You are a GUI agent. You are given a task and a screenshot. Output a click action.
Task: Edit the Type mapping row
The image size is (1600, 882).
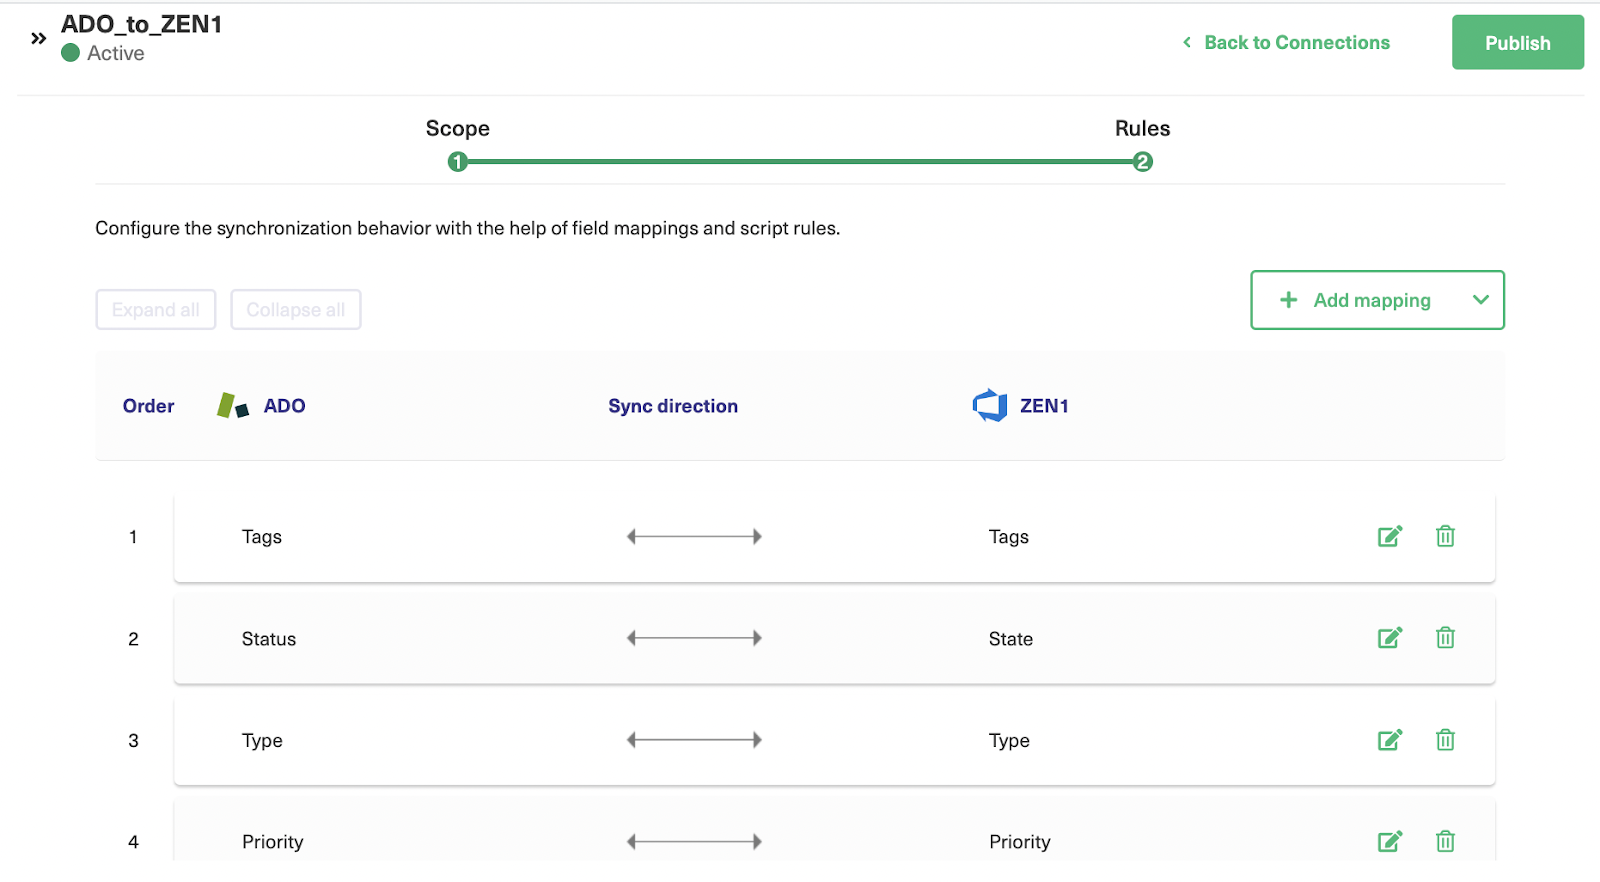[1390, 740]
